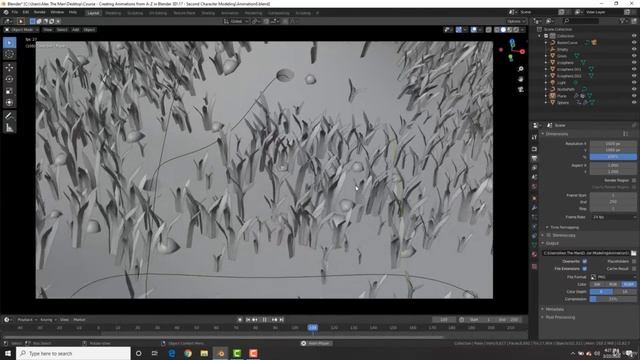Image resolution: width=640 pixels, height=360 pixels.
Task: Open the Material properties tab
Action: tap(534, 254)
